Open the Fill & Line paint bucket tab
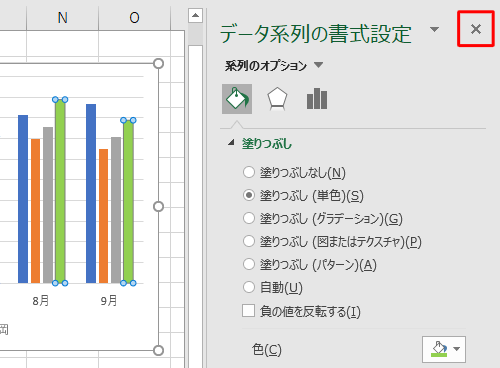This screenshot has width=500, height=368. 237,99
